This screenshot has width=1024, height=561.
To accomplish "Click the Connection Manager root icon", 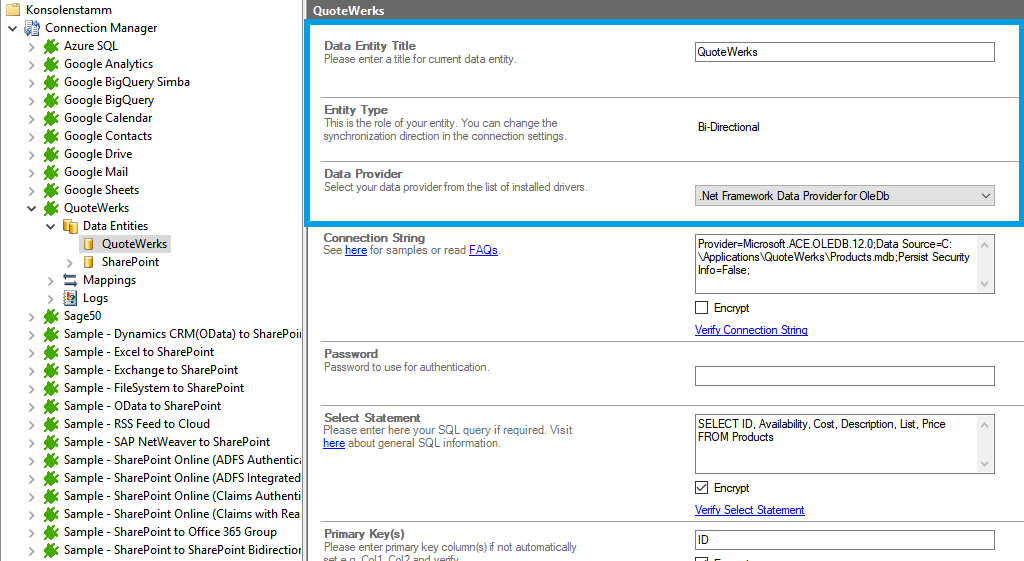I will pyautogui.click(x=32, y=28).
